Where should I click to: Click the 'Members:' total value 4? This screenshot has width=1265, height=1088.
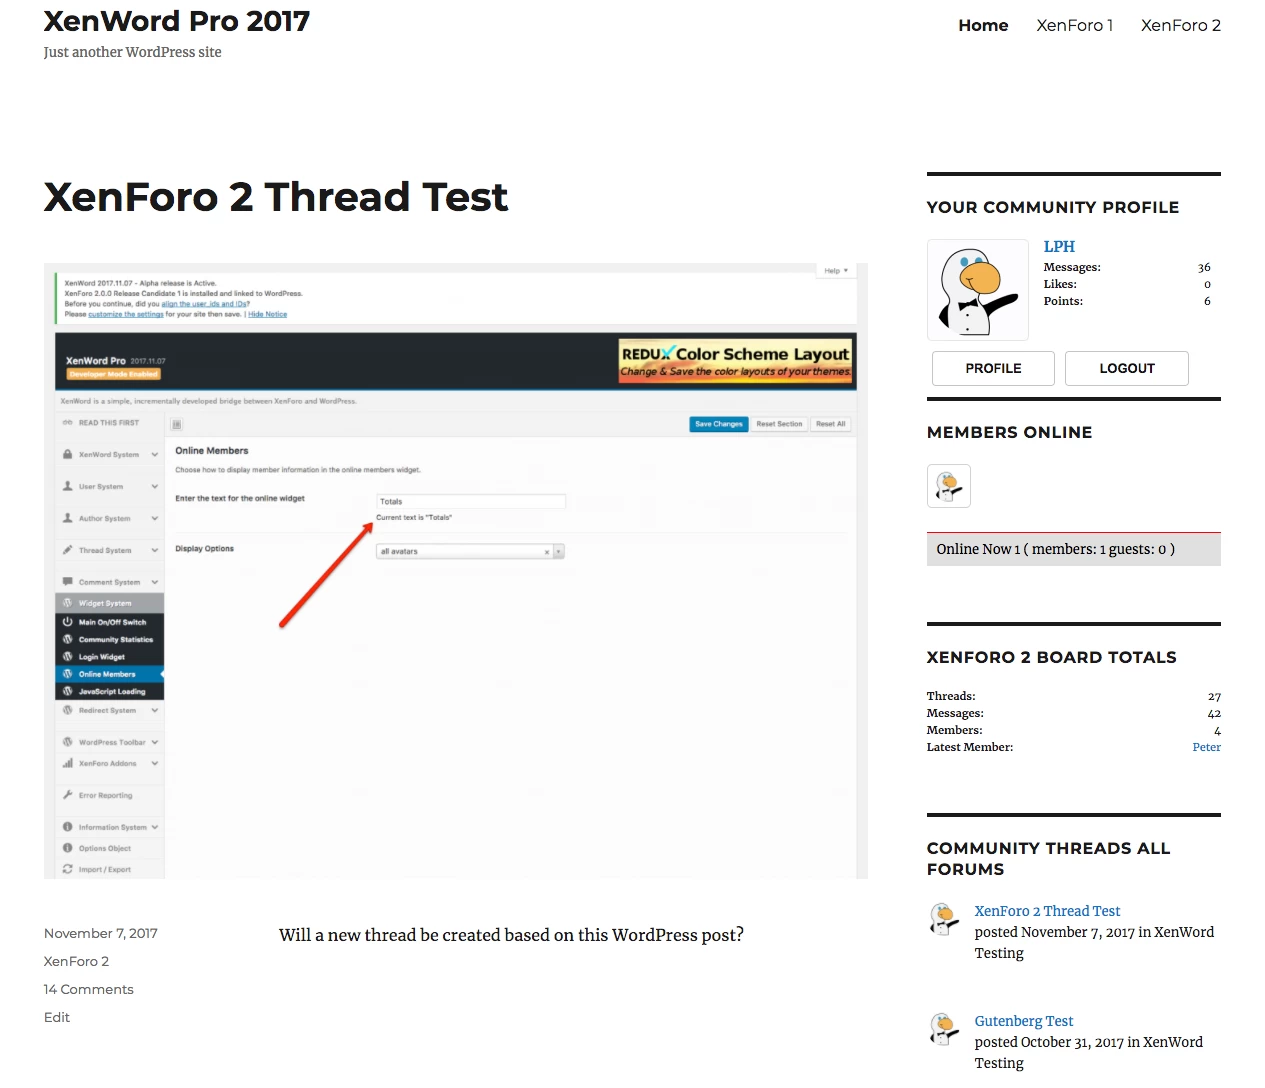click(1217, 730)
